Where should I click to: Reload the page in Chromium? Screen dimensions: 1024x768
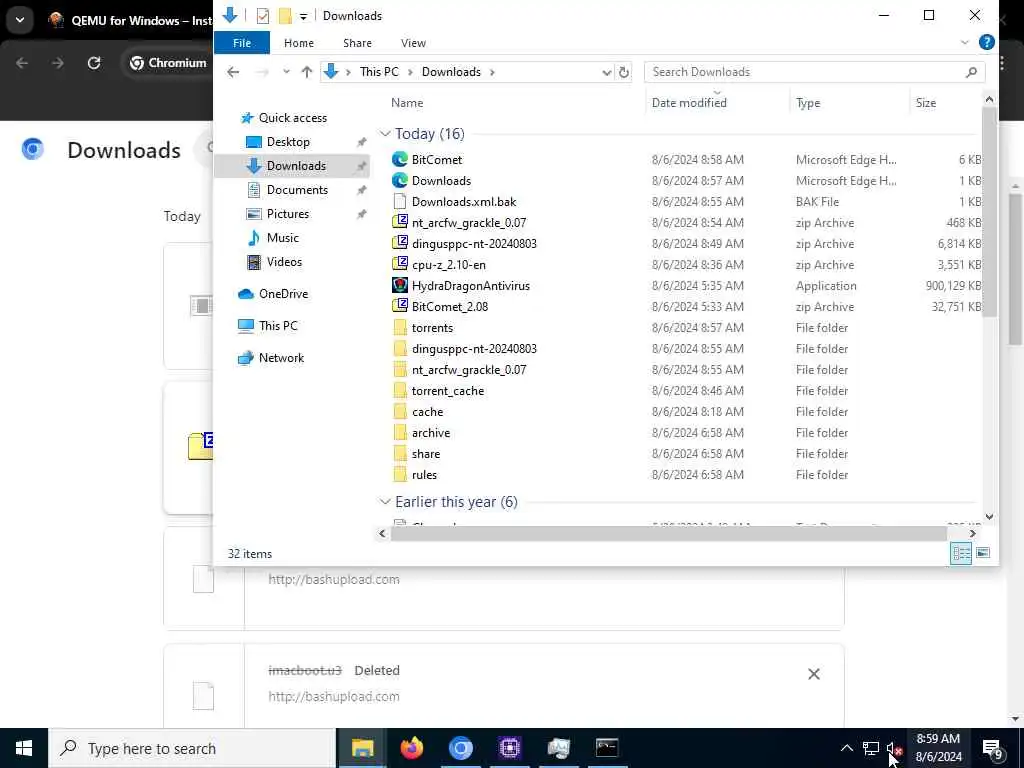[94, 63]
